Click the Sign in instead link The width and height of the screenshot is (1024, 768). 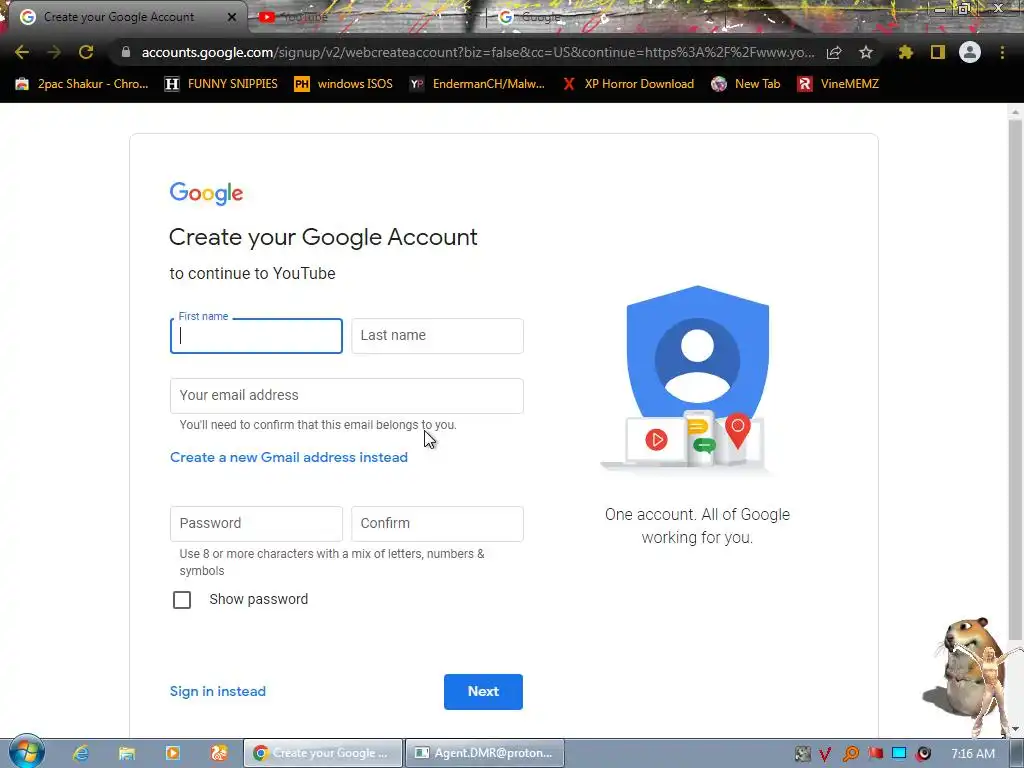(217, 691)
